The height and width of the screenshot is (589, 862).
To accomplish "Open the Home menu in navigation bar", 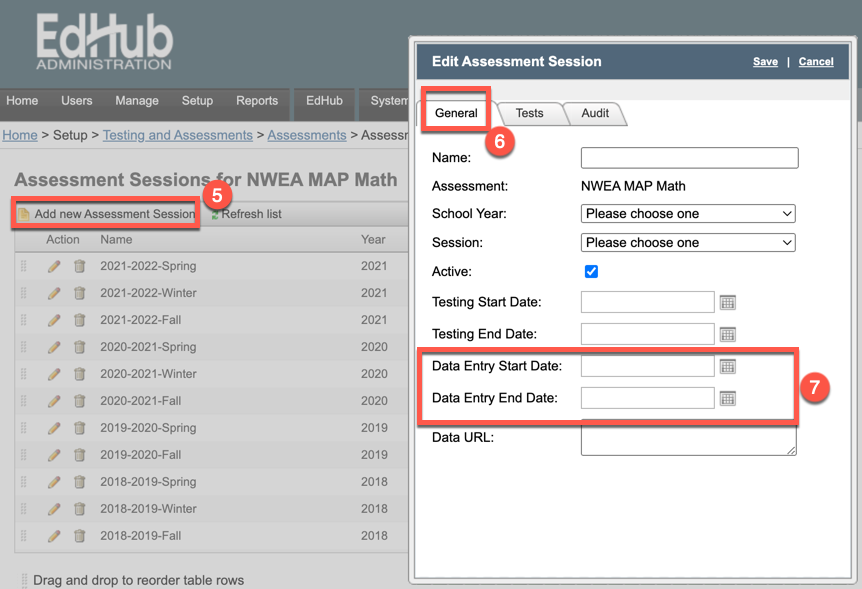I will tap(23, 101).
